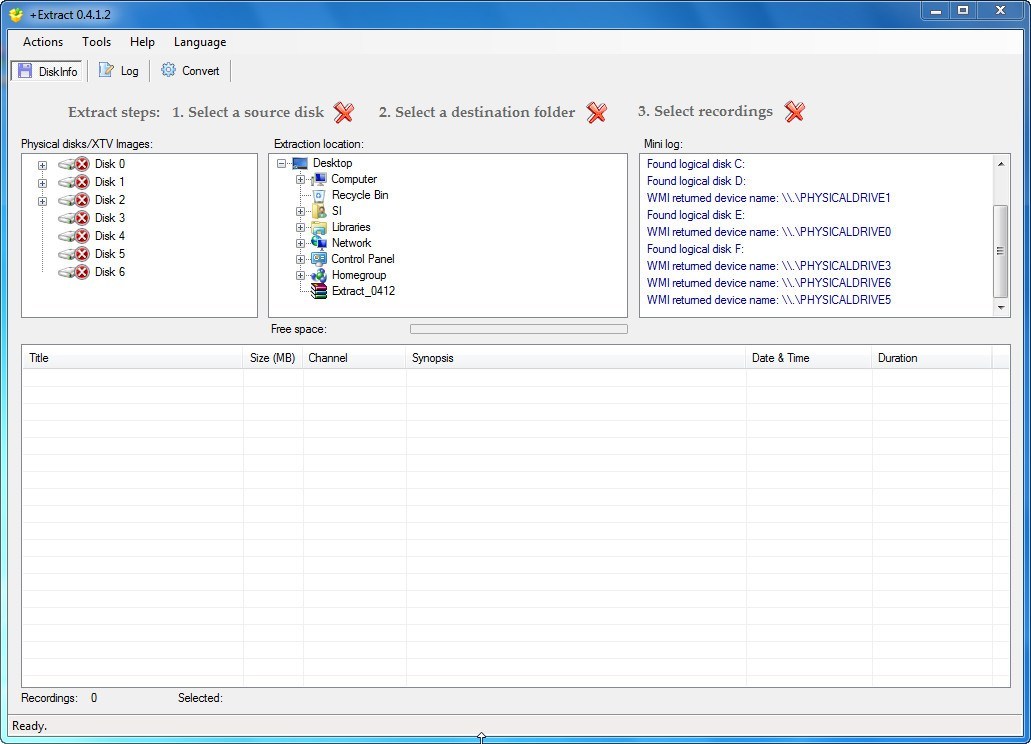Open the Tools menu
The height and width of the screenshot is (744, 1031).
click(96, 42)
